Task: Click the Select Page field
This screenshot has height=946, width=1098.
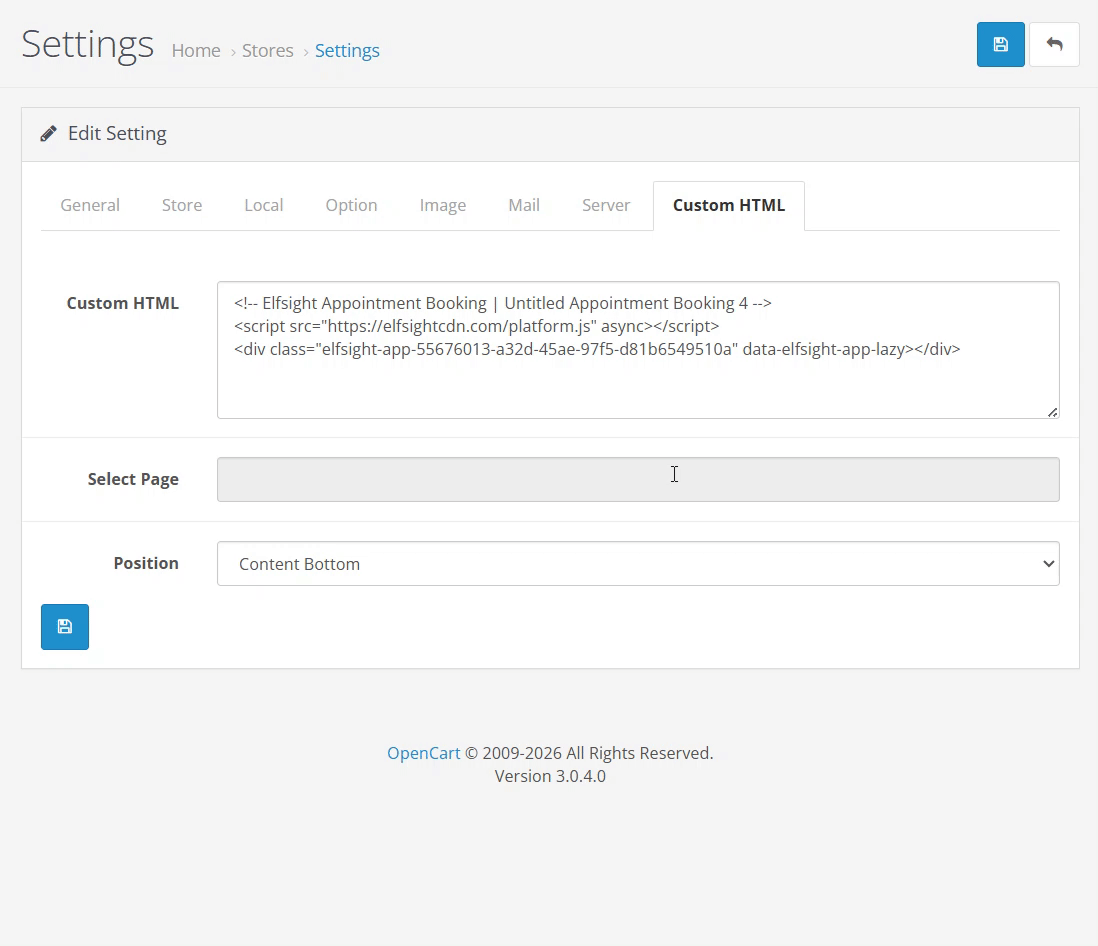Action: (638, 480)
